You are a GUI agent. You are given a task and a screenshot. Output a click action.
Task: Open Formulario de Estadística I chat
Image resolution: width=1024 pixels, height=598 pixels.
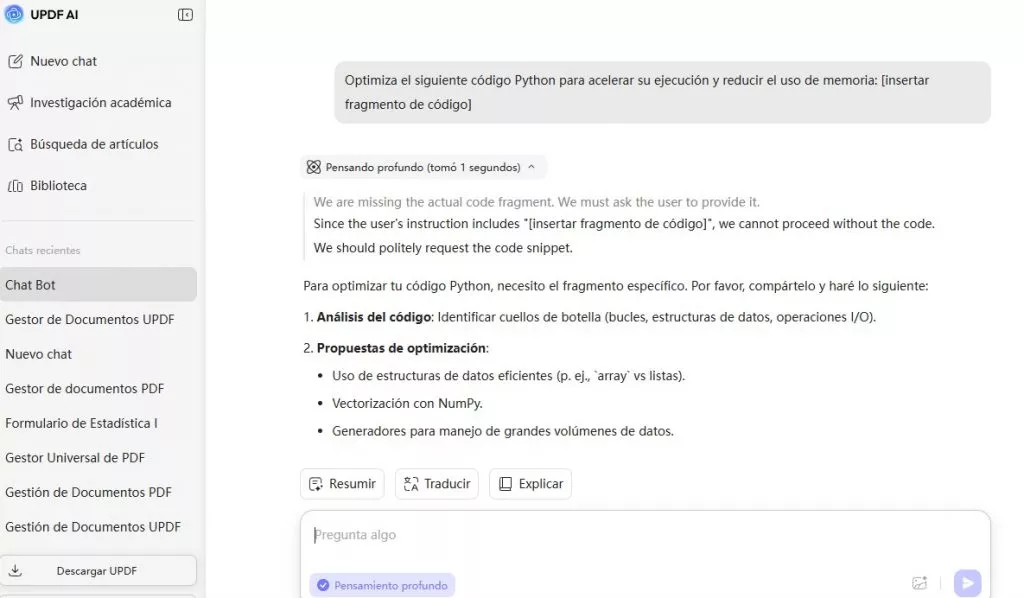pyautogui.click(x=82, y=423)
